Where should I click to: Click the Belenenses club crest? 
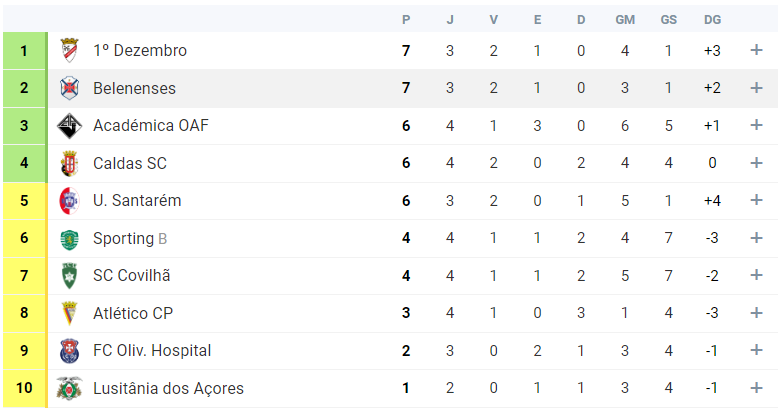pyautogui.click(x=69, y=88)
